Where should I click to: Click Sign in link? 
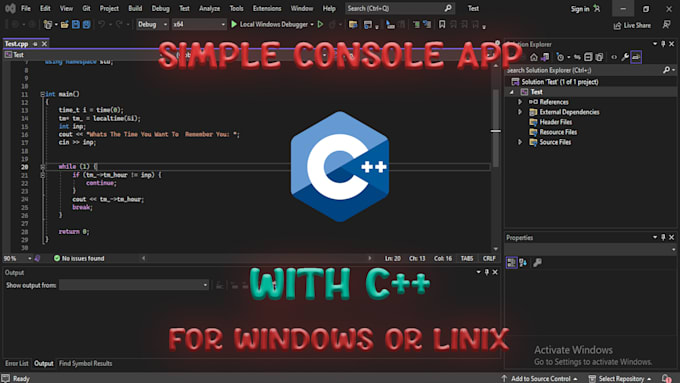pos(580,9)
